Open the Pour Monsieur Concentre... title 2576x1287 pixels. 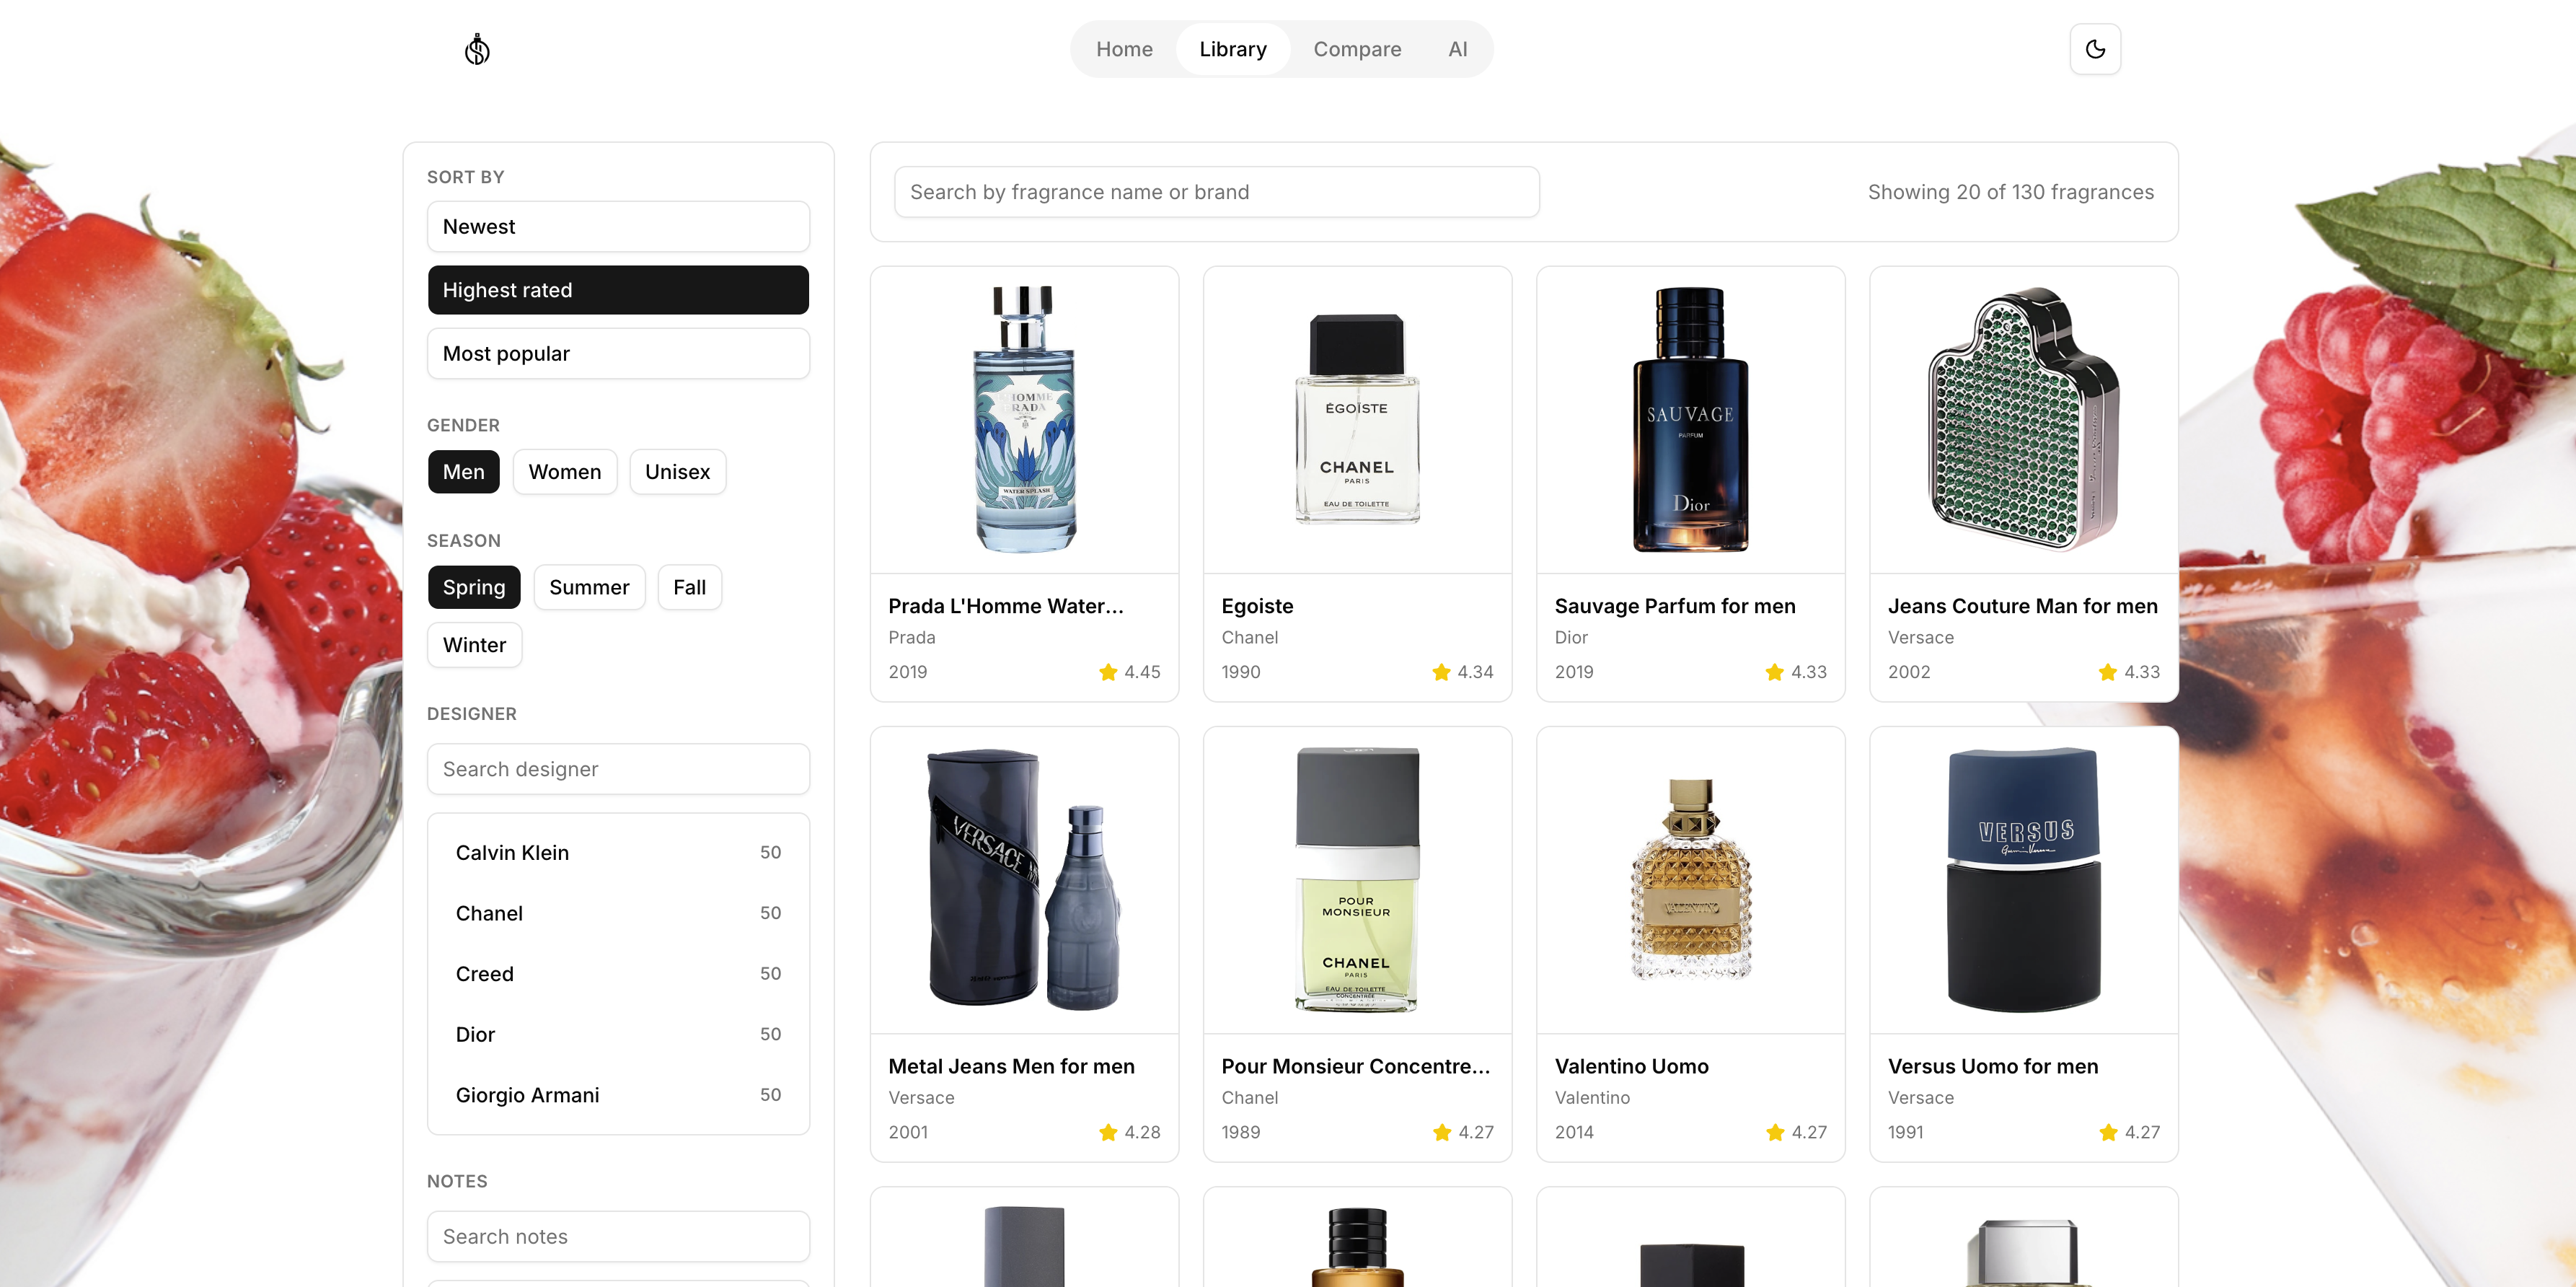coord(1356,1066)
